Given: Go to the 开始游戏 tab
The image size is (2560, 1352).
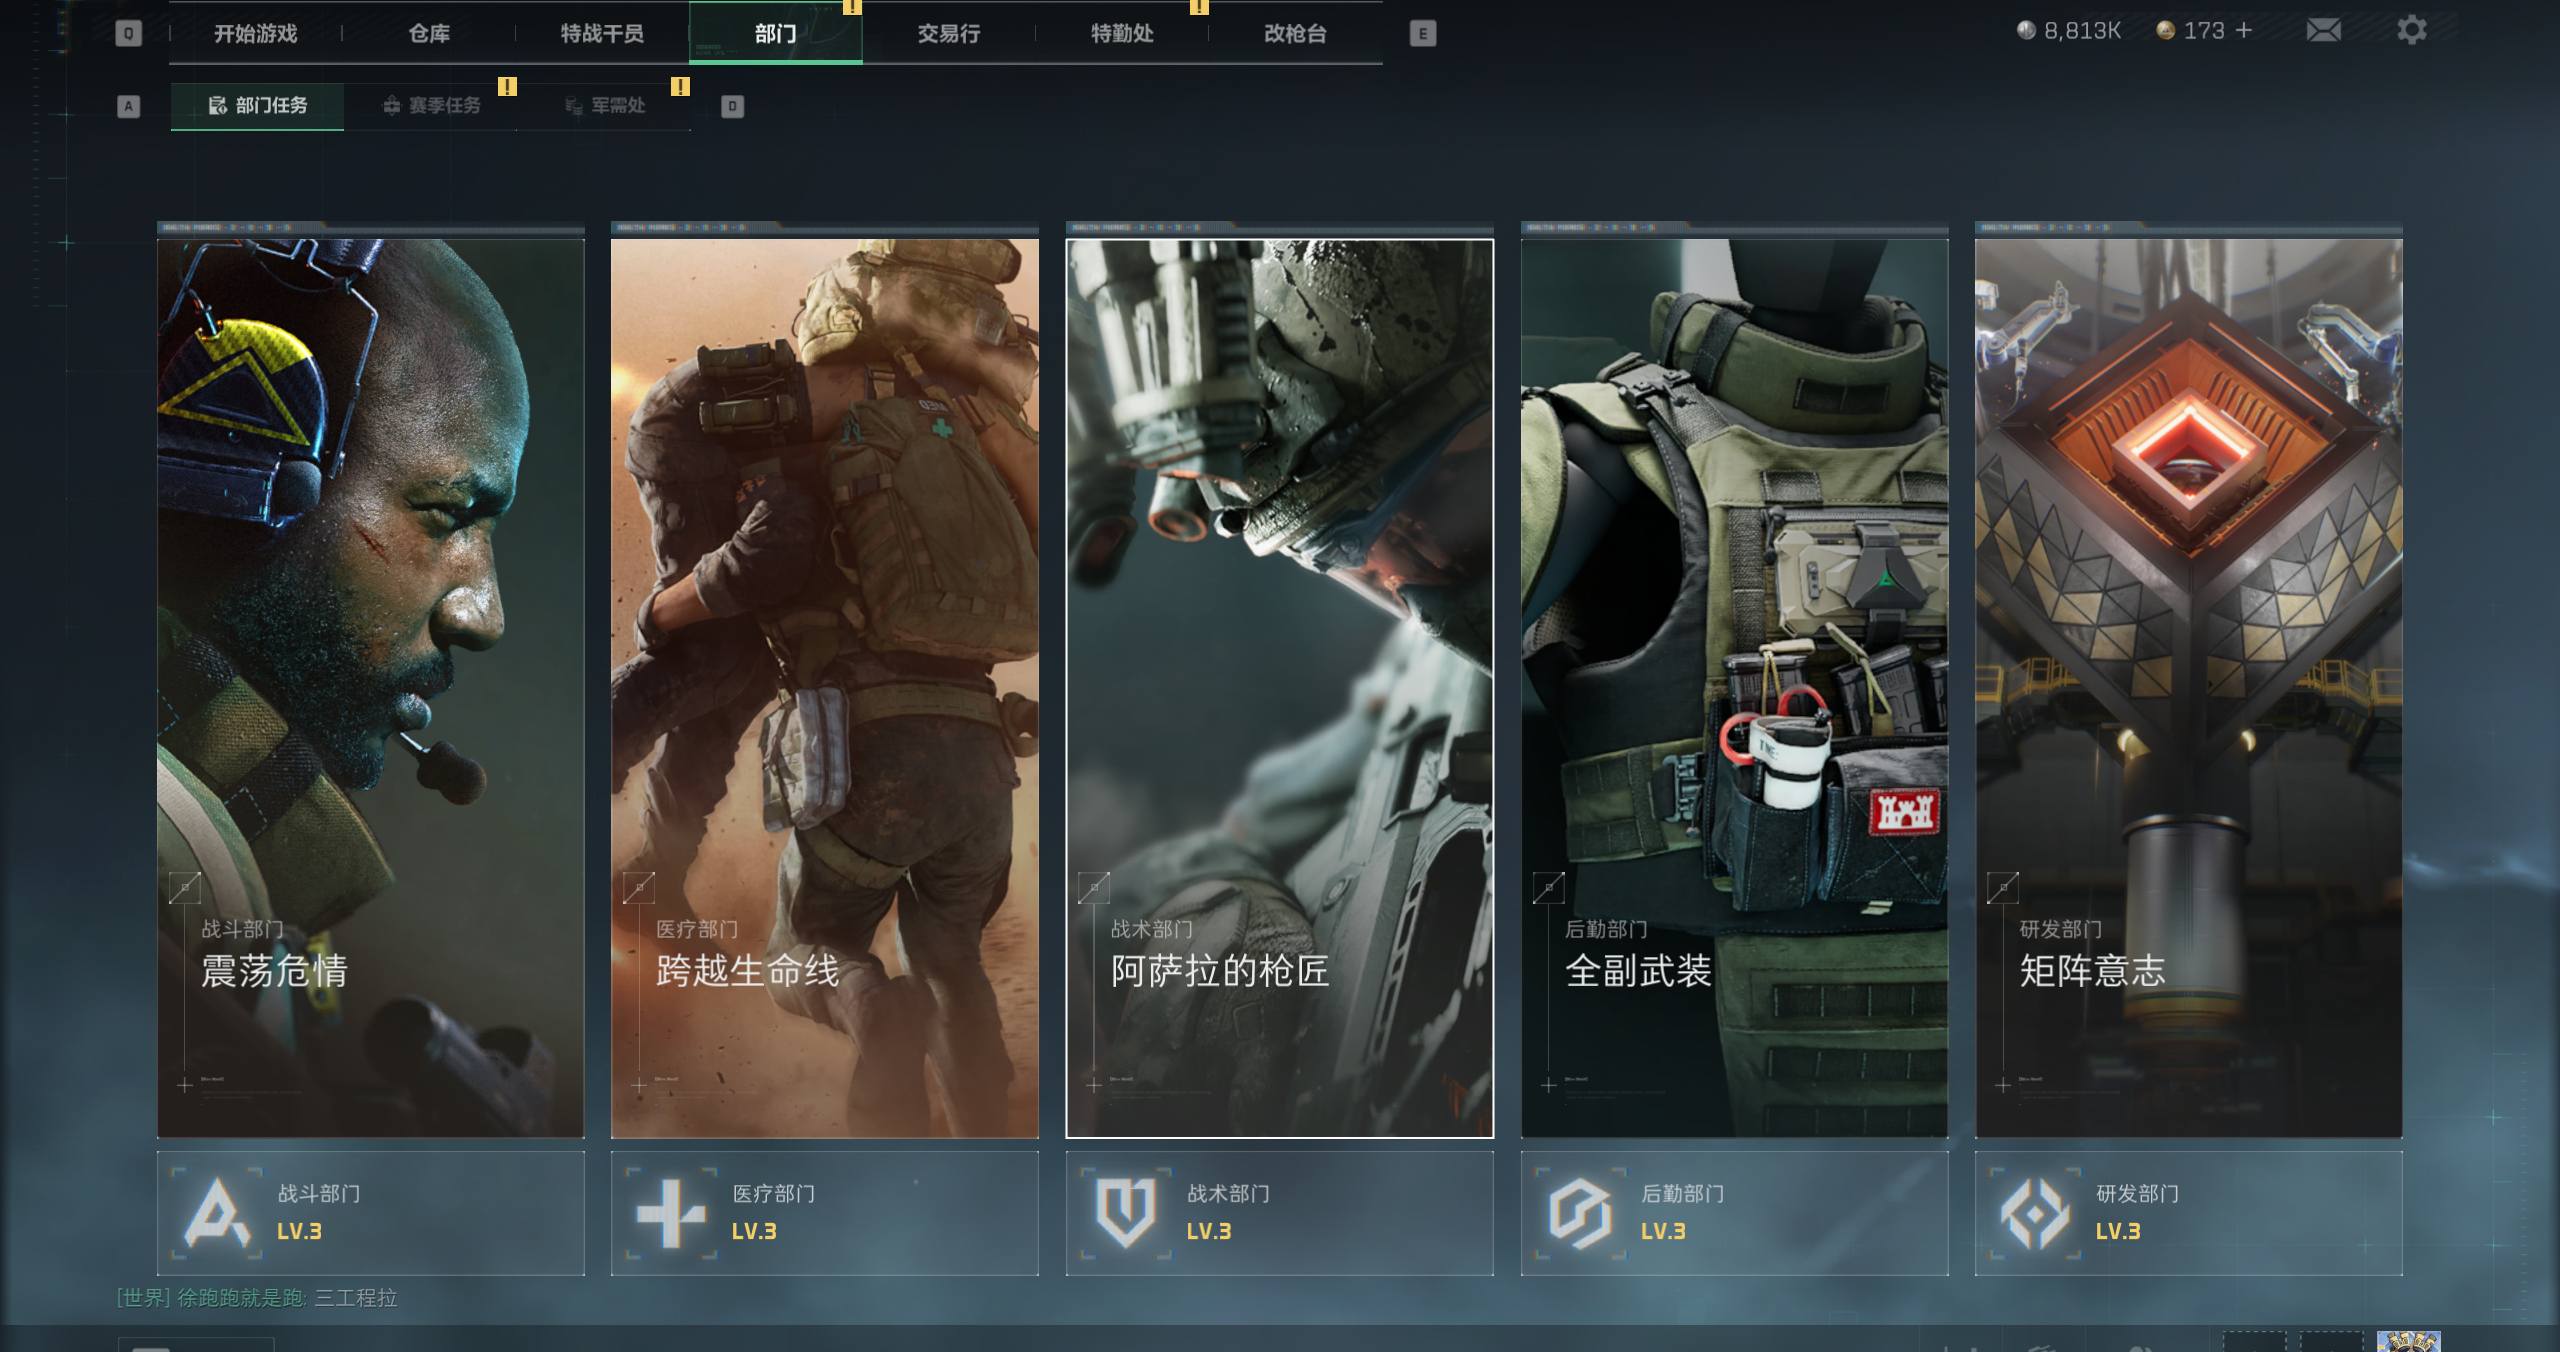Looking at the screenshot, I should coord(256,34).
